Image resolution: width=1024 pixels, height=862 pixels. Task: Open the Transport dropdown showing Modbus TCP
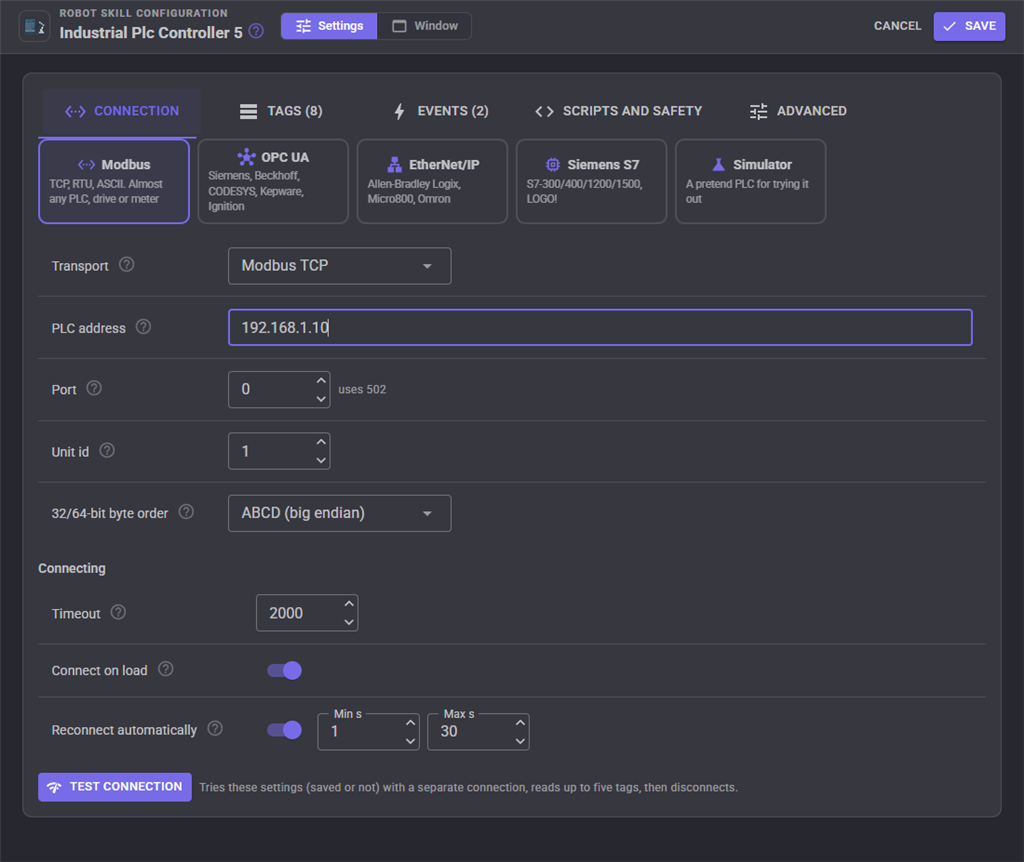point(340,266)
